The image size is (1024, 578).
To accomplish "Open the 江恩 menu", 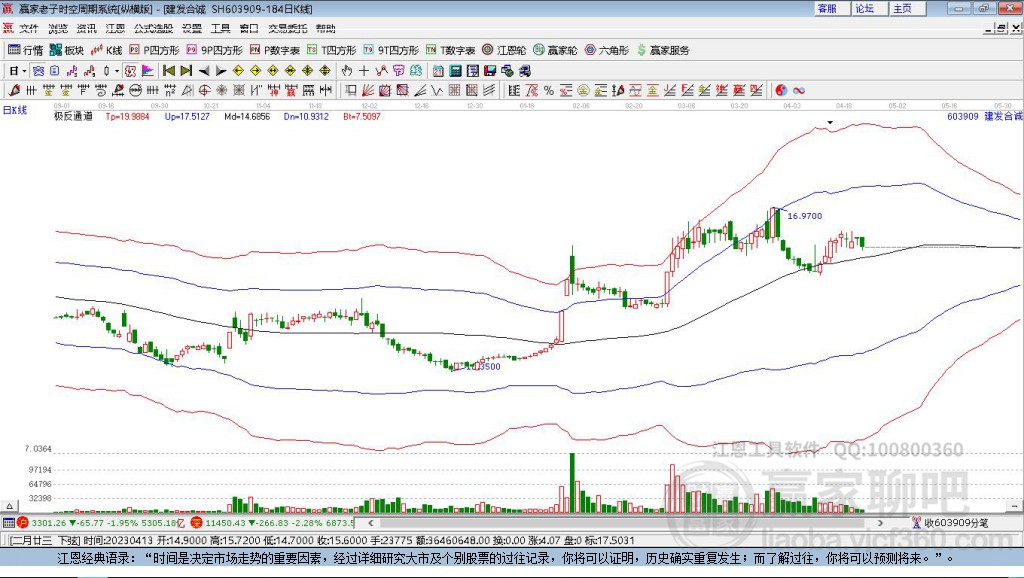I will coord(115,28).
